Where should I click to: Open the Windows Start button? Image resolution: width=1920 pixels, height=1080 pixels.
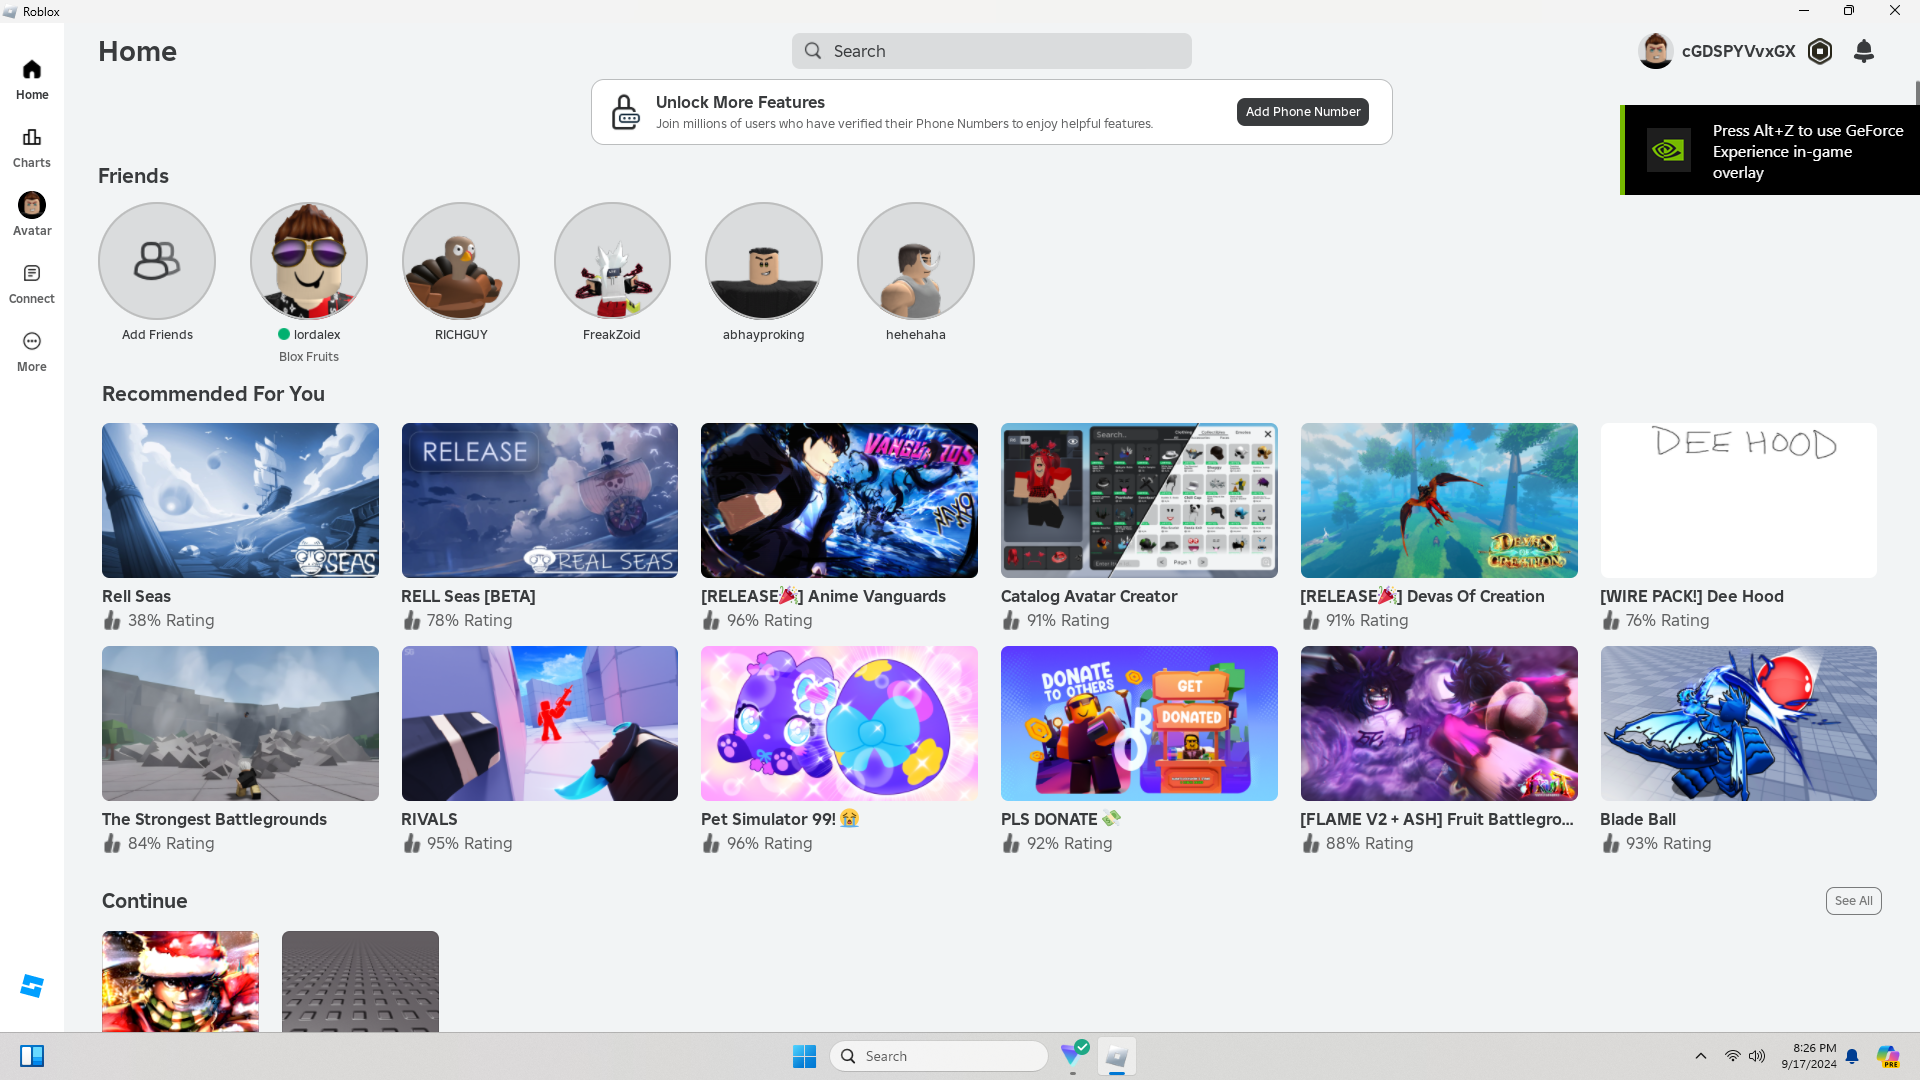[x=804, y=1056]
